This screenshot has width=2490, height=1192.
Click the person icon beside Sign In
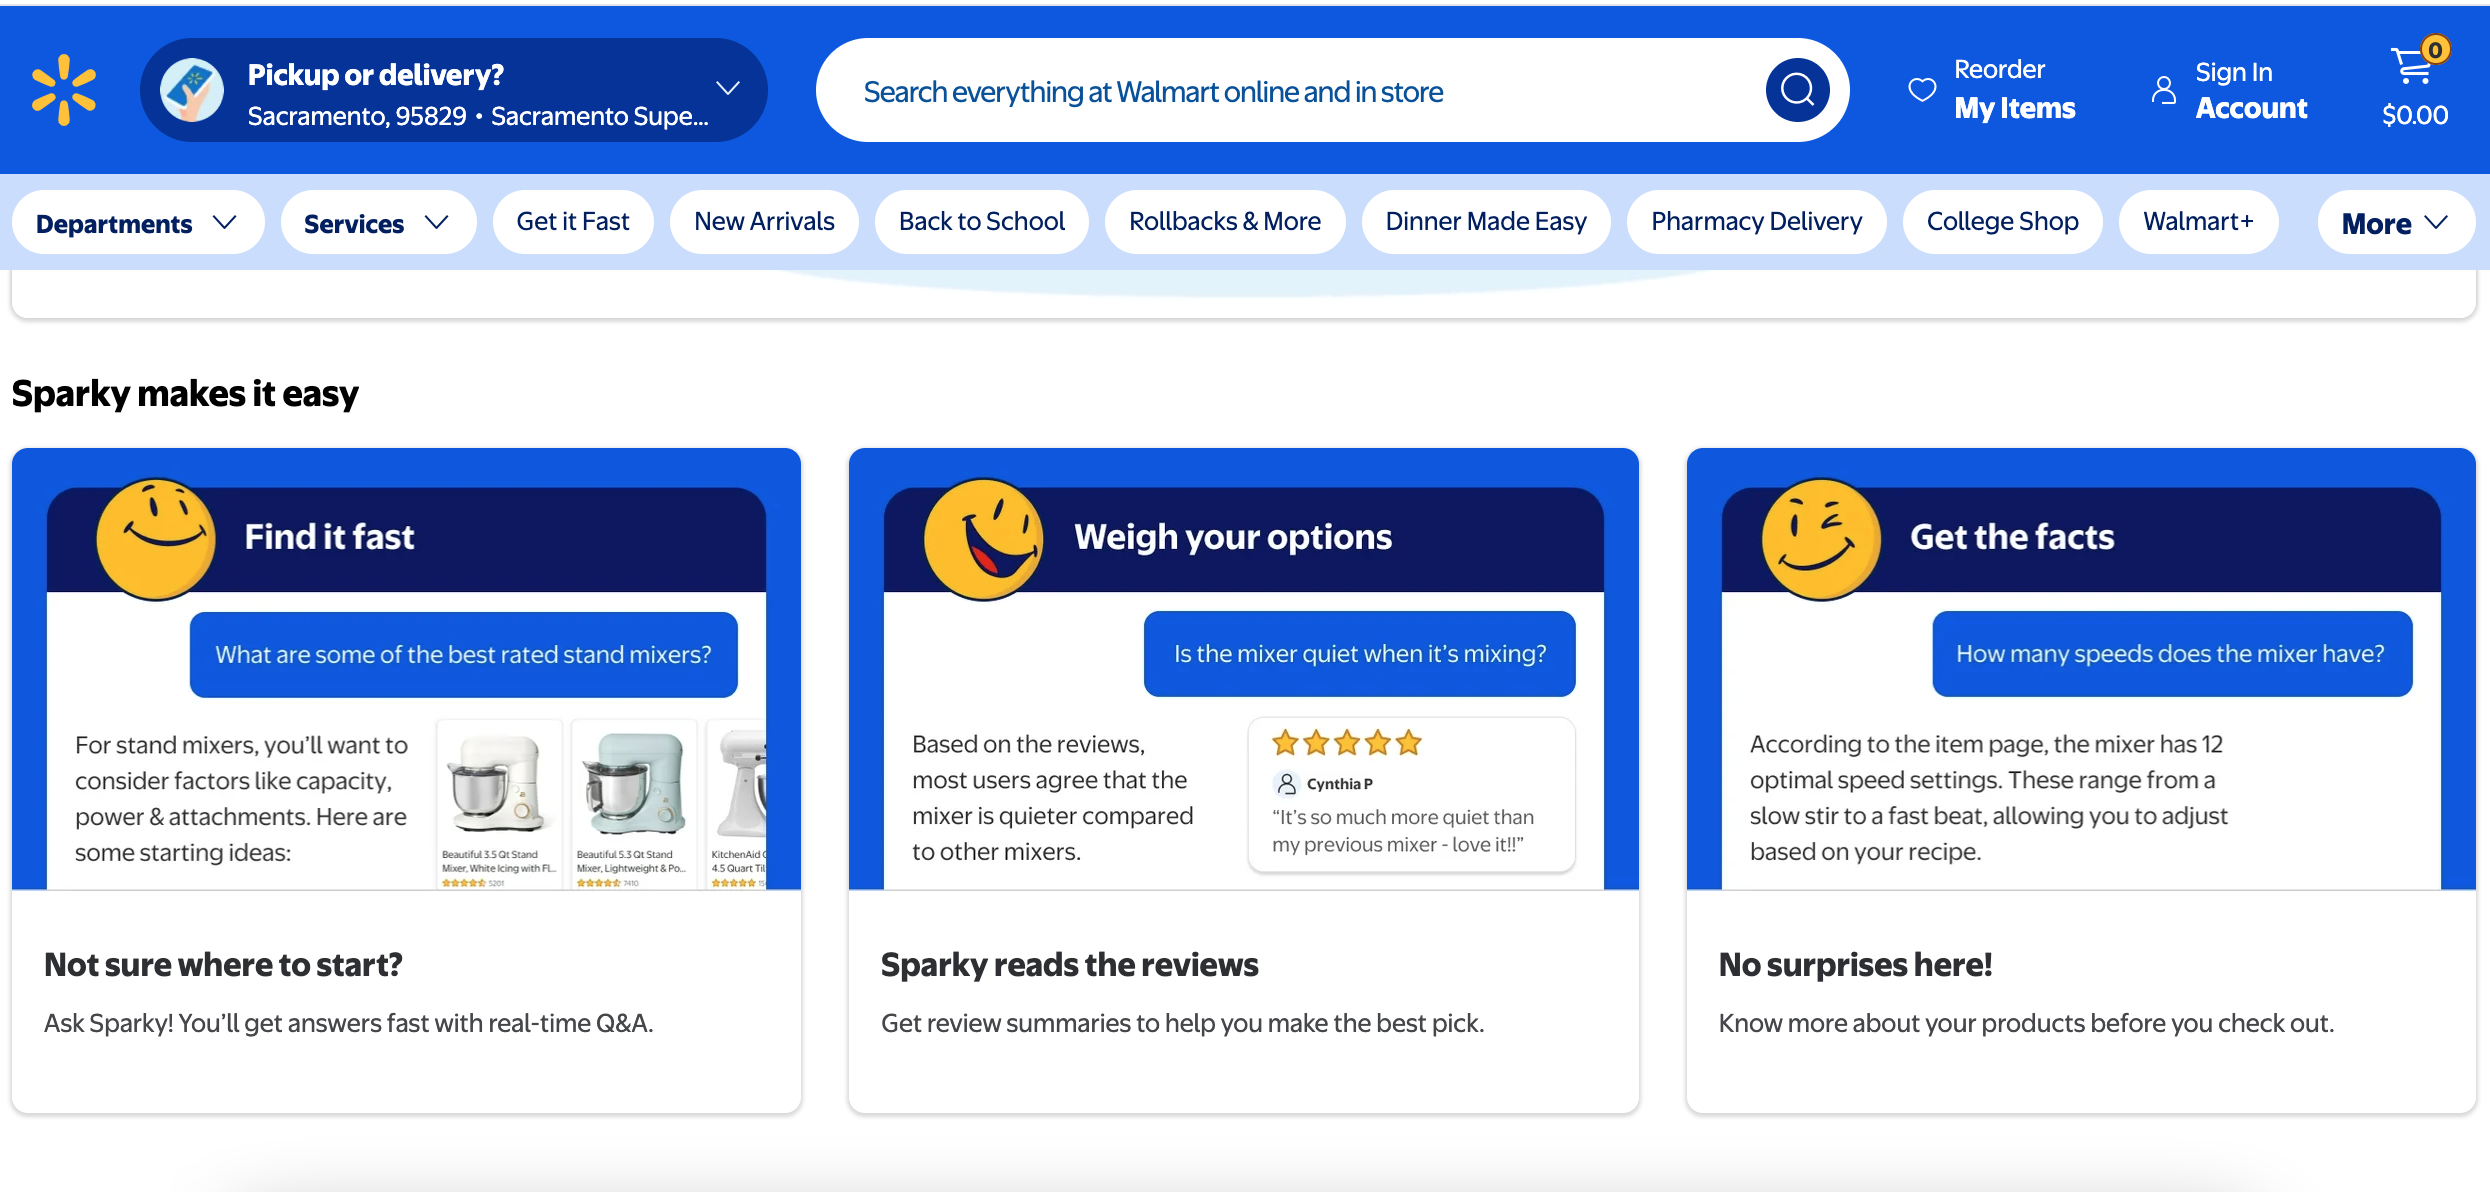coord(2163,90)
